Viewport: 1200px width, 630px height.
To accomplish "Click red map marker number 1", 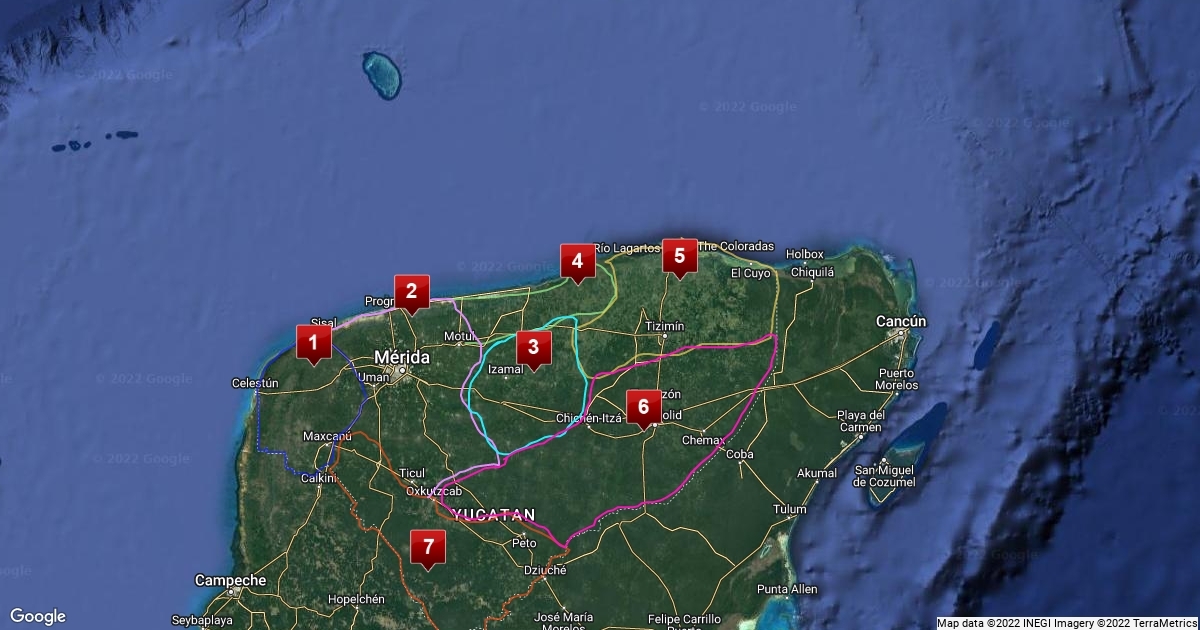I will [313, 344].
